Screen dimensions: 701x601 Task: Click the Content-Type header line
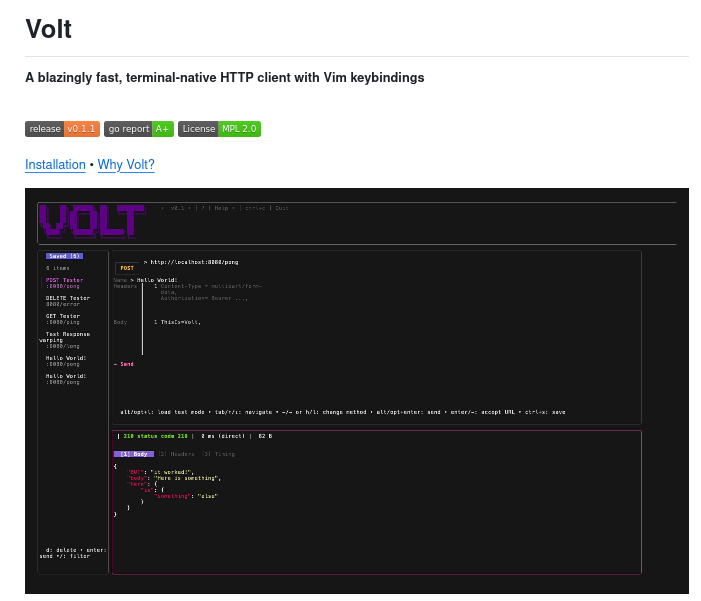pyautogui.click(x=205, y=286)
